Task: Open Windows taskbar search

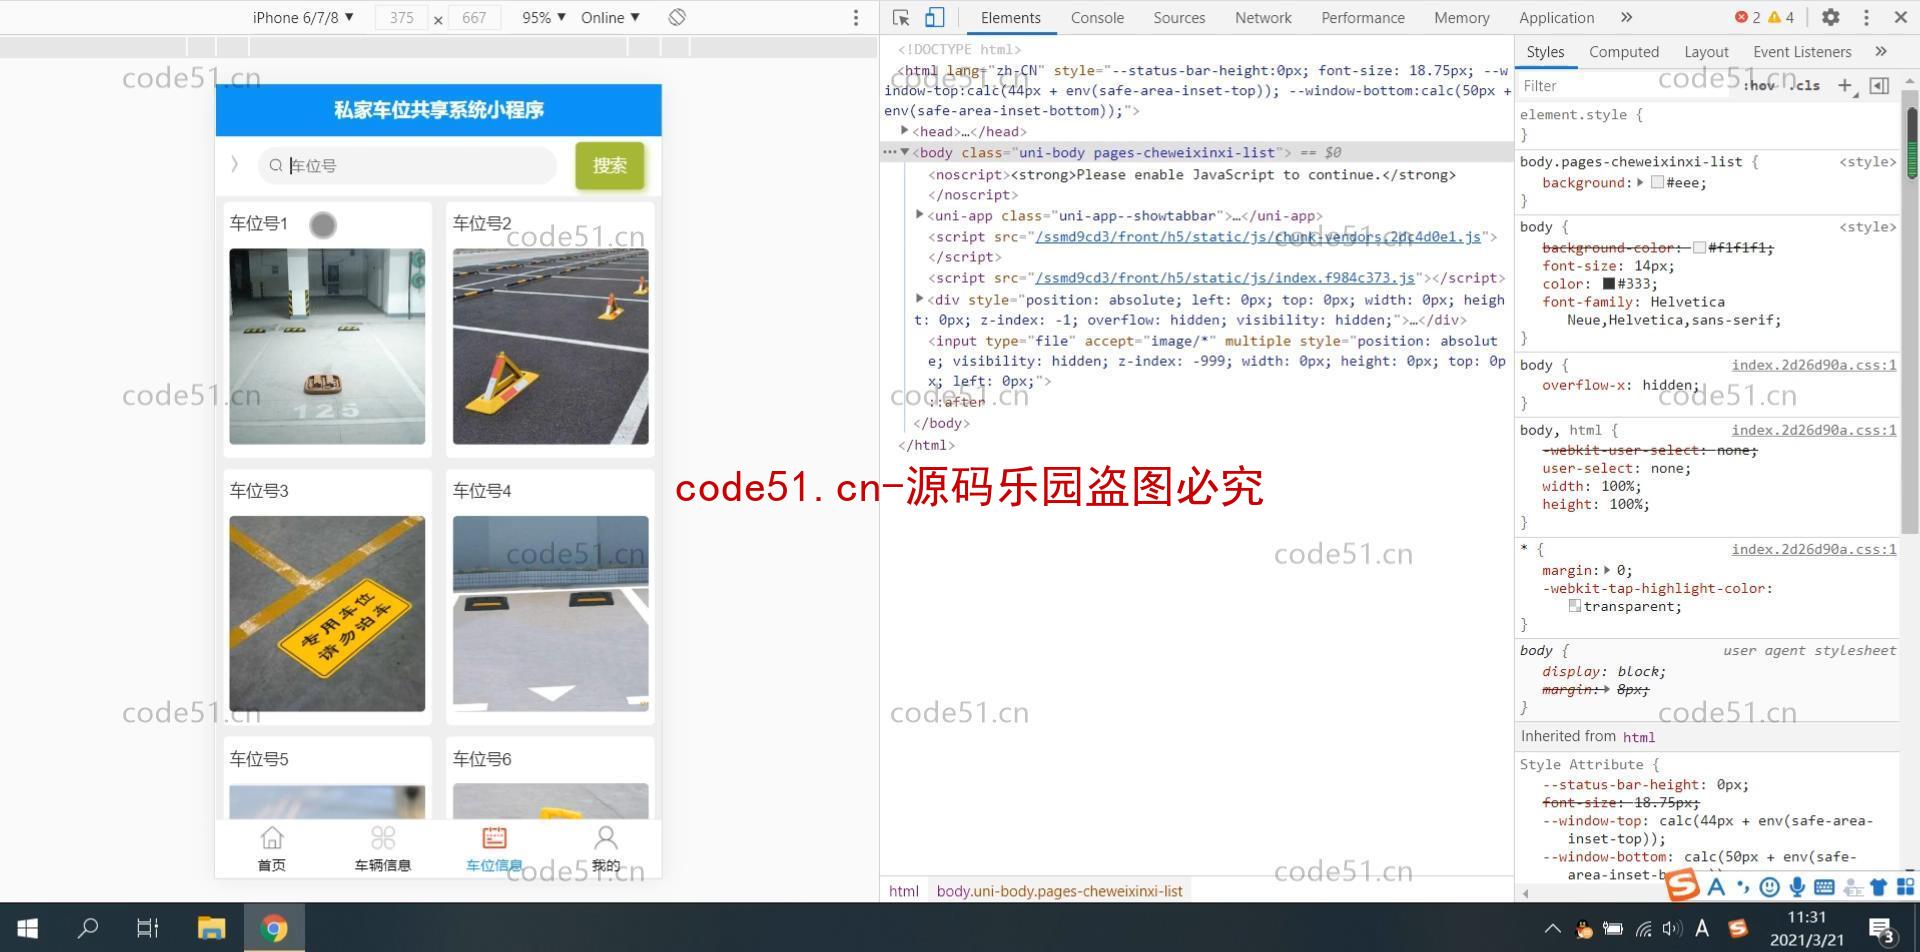Action: (x=88, y=928)
